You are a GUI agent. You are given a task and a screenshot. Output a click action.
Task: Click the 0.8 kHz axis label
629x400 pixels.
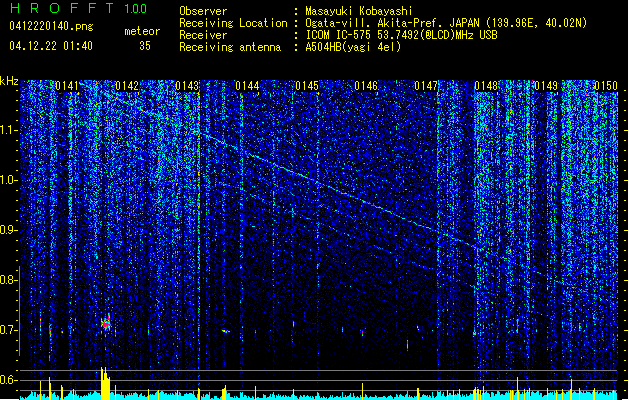pos(9,280)
